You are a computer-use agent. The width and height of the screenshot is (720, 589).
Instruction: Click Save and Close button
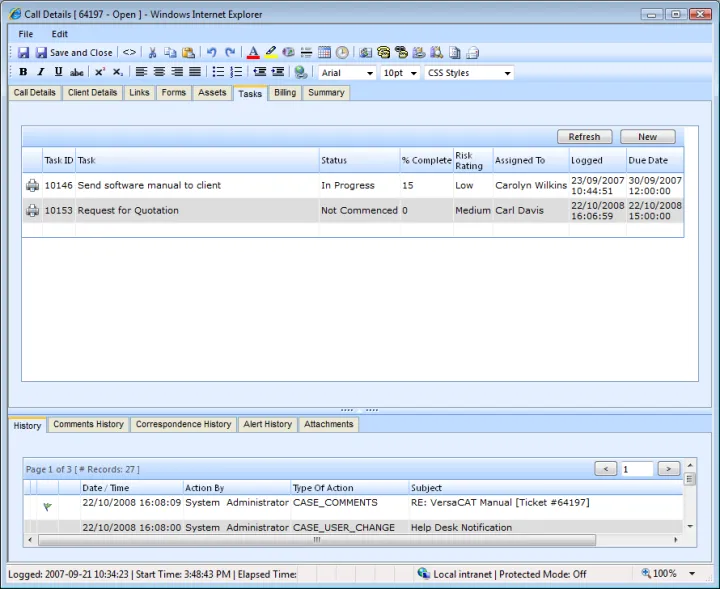tap(74, 53)
